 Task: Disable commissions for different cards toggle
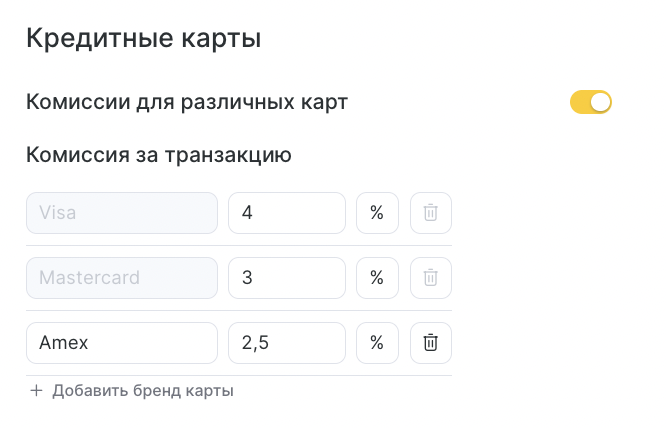590,102
